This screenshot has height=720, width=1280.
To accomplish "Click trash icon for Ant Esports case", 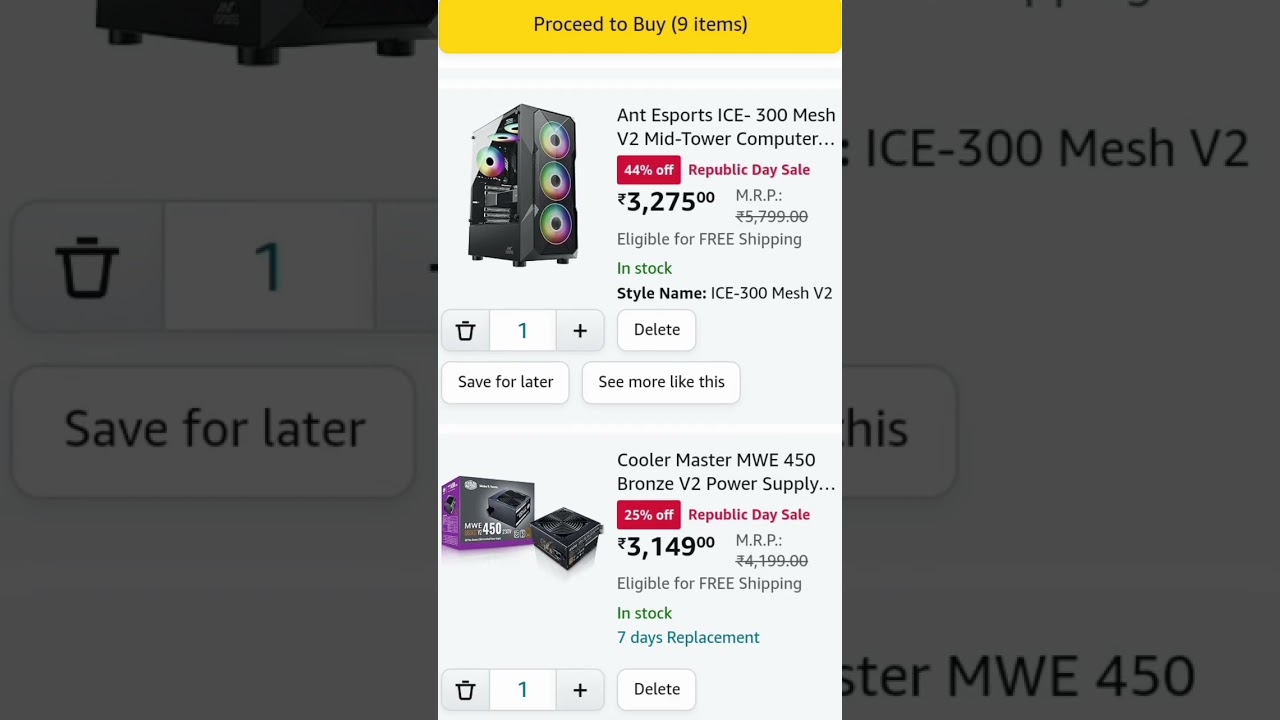I will tap(465, 331).
